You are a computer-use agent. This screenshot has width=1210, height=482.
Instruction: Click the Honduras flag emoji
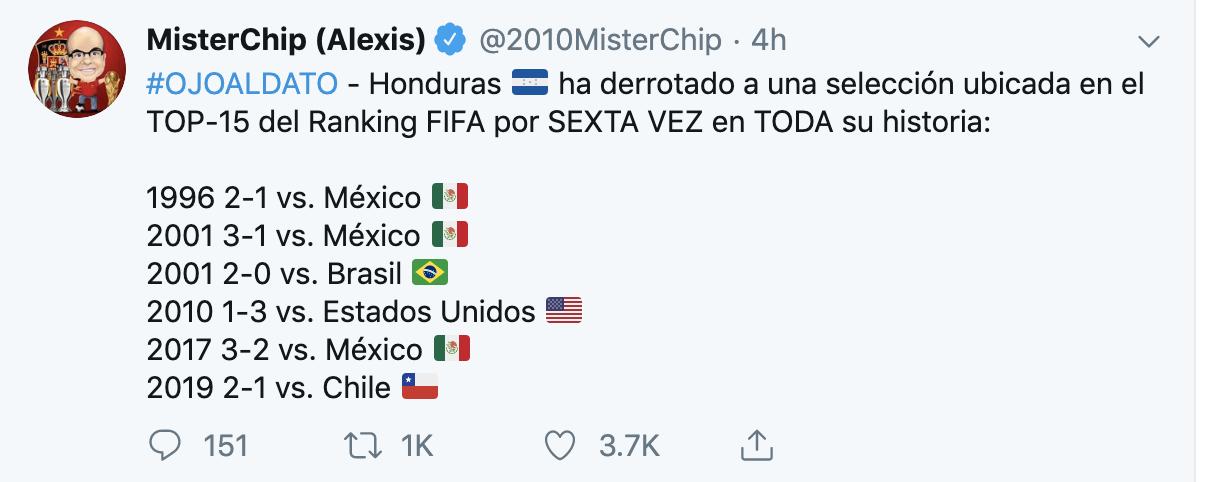coord(529,83)
